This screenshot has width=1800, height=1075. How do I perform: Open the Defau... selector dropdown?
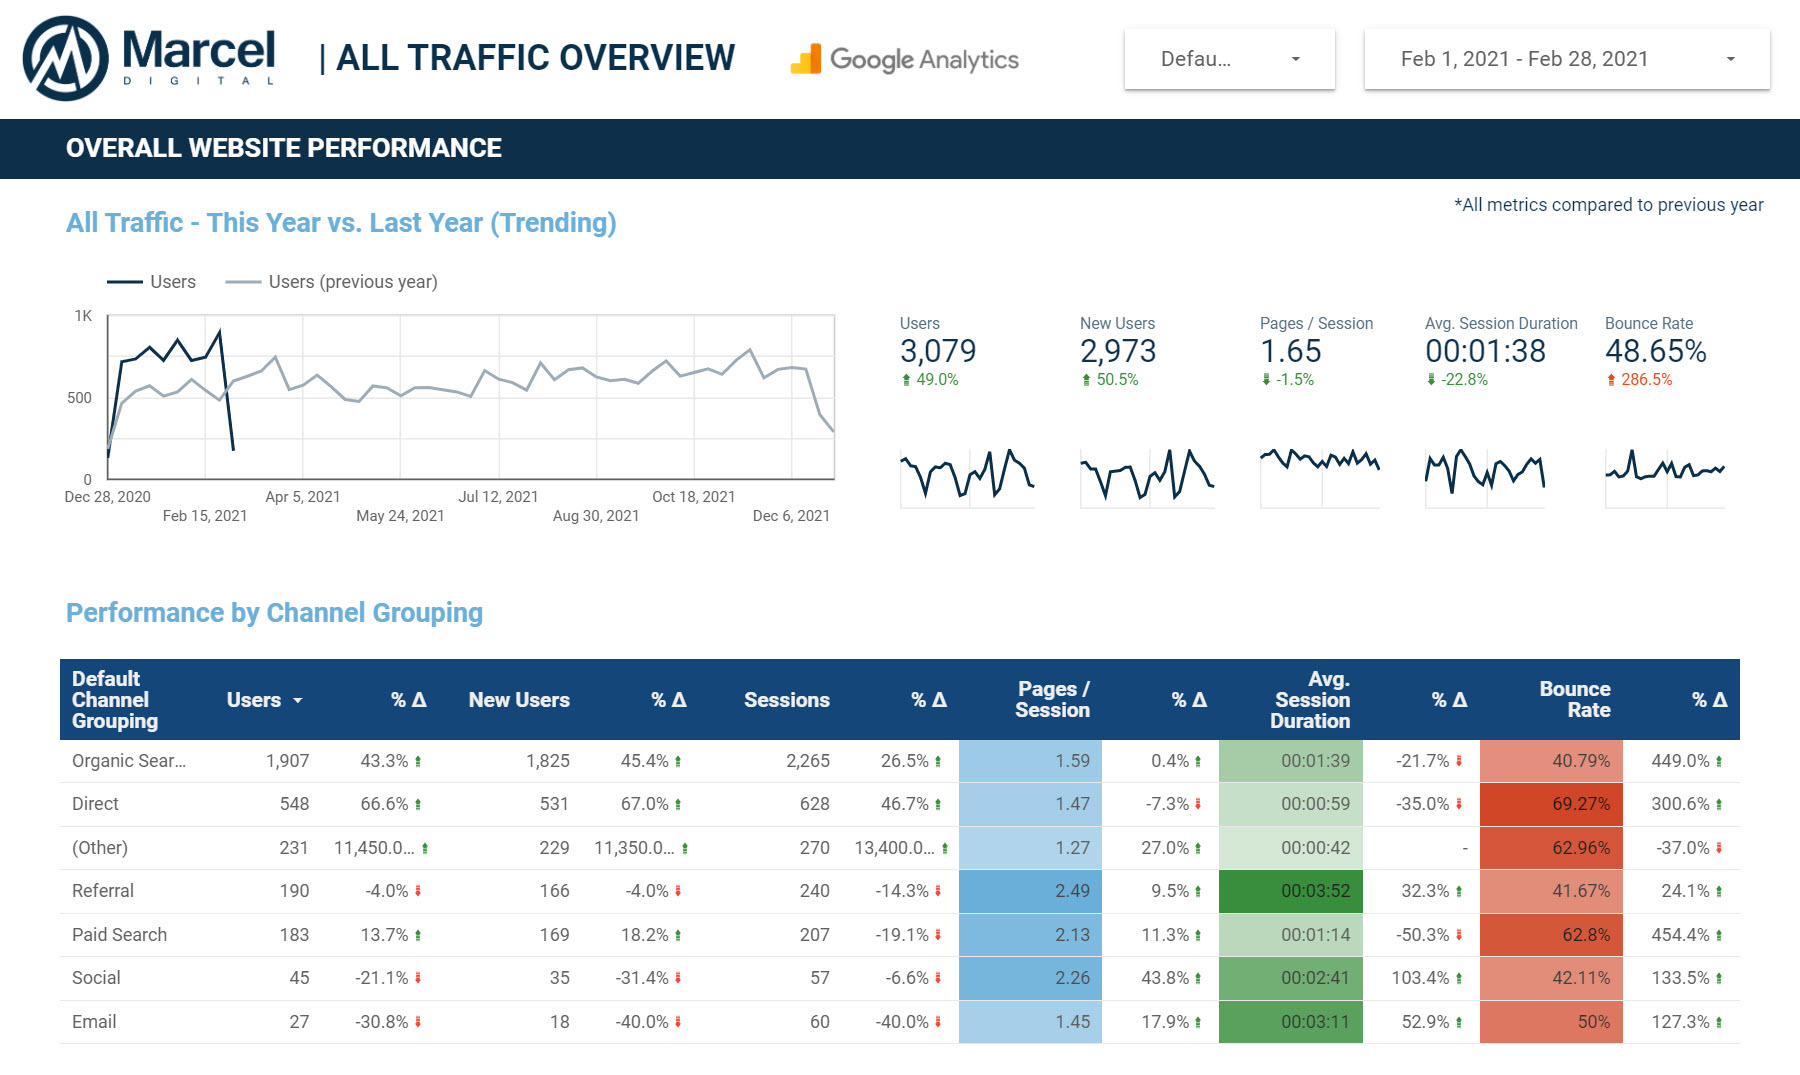click(1230, 59)
